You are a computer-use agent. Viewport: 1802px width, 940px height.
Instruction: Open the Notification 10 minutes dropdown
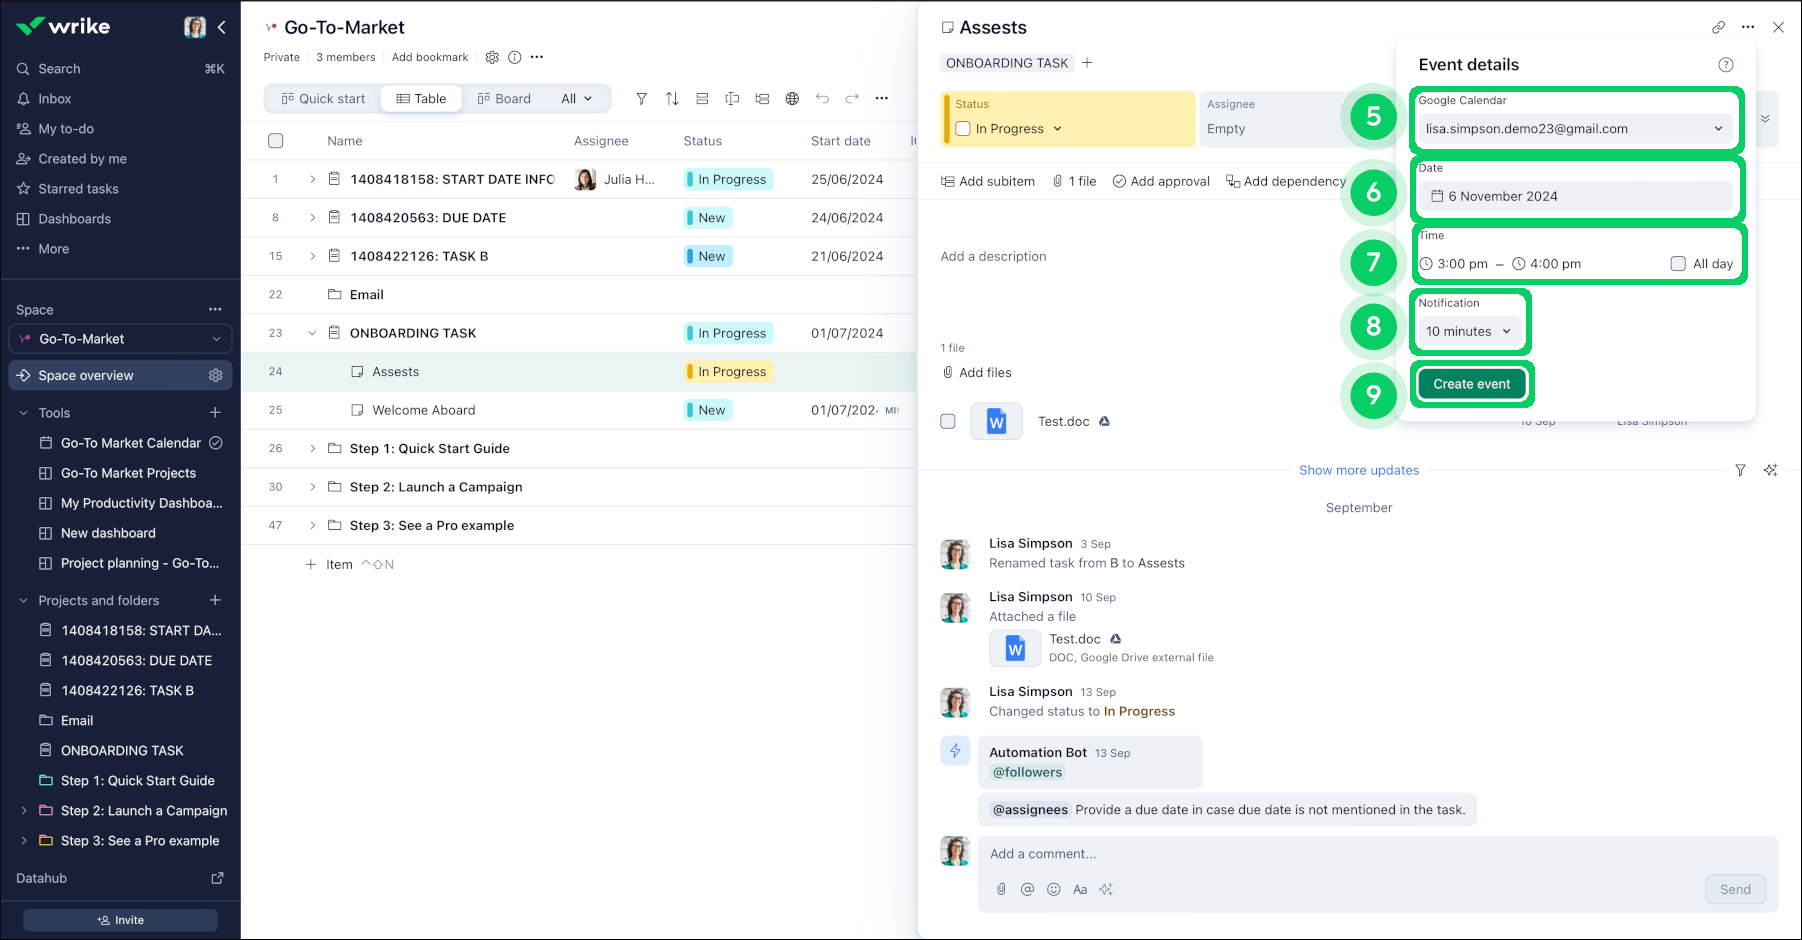click(1468, 331)
